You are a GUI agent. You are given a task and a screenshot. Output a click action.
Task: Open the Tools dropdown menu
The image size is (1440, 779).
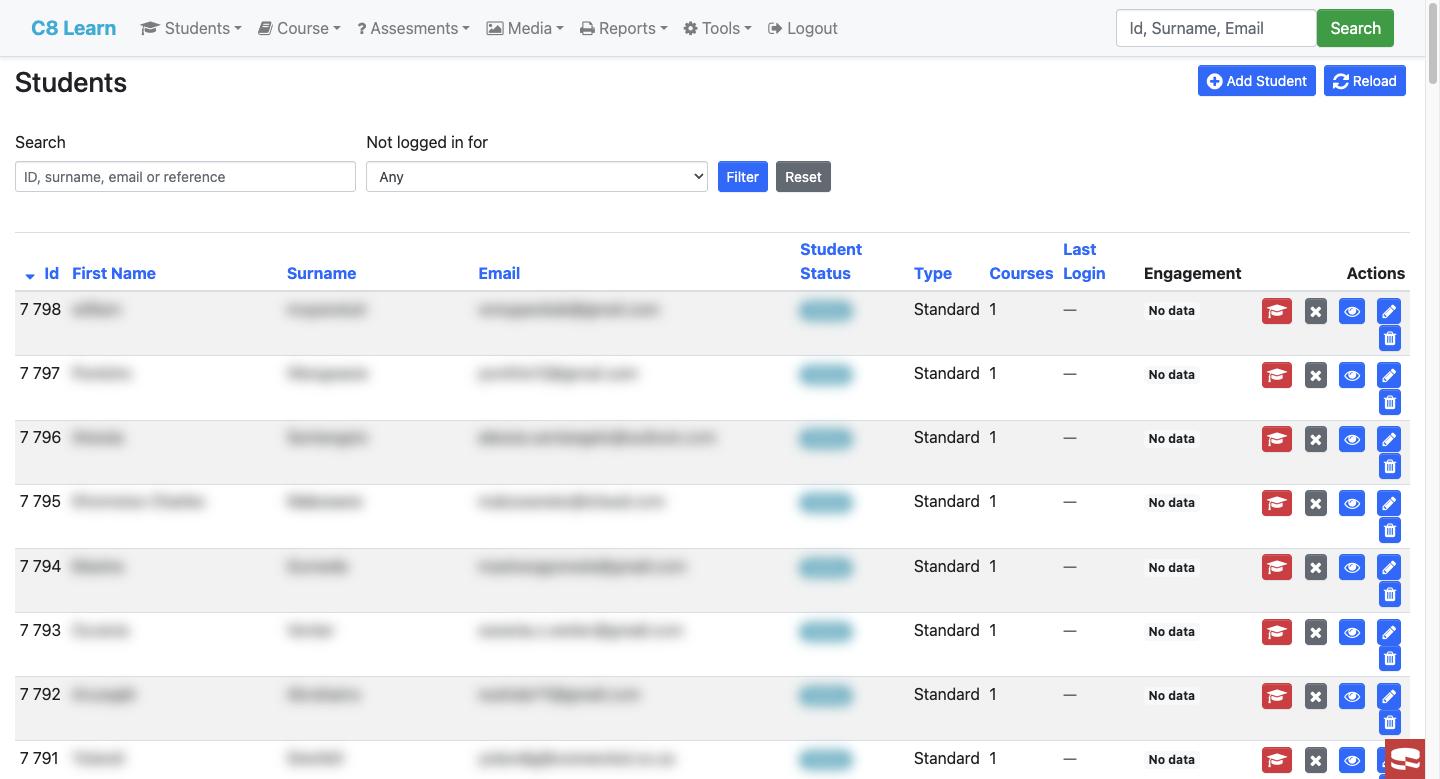point(717,28)
